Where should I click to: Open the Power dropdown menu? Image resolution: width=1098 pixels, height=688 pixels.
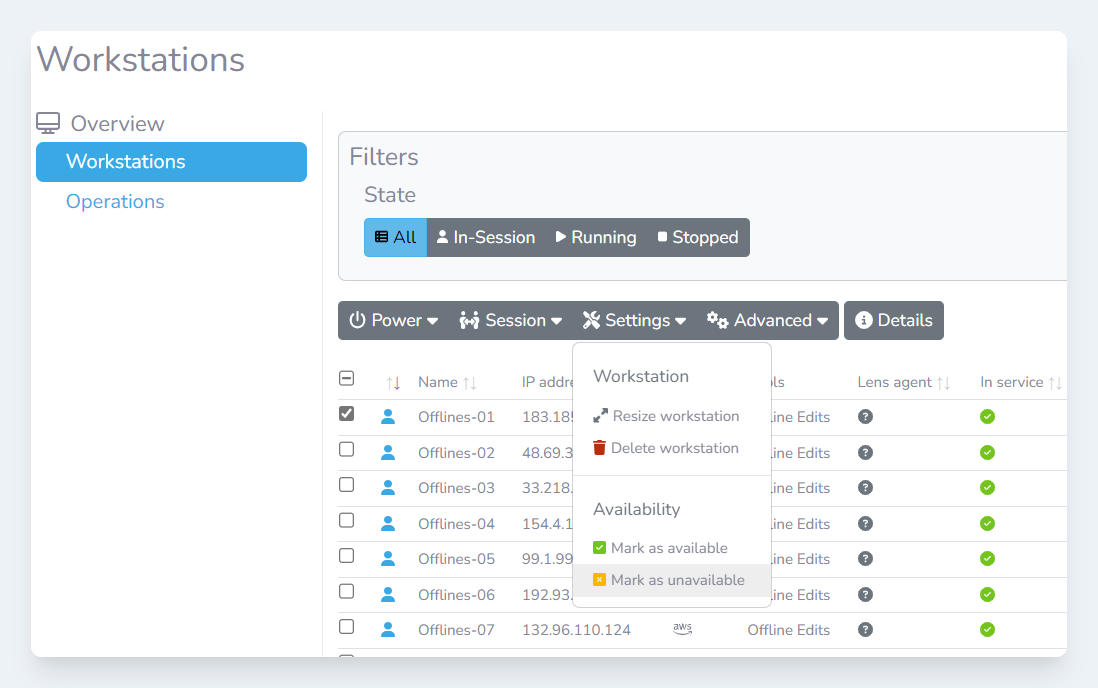click(x=394, y=320)
